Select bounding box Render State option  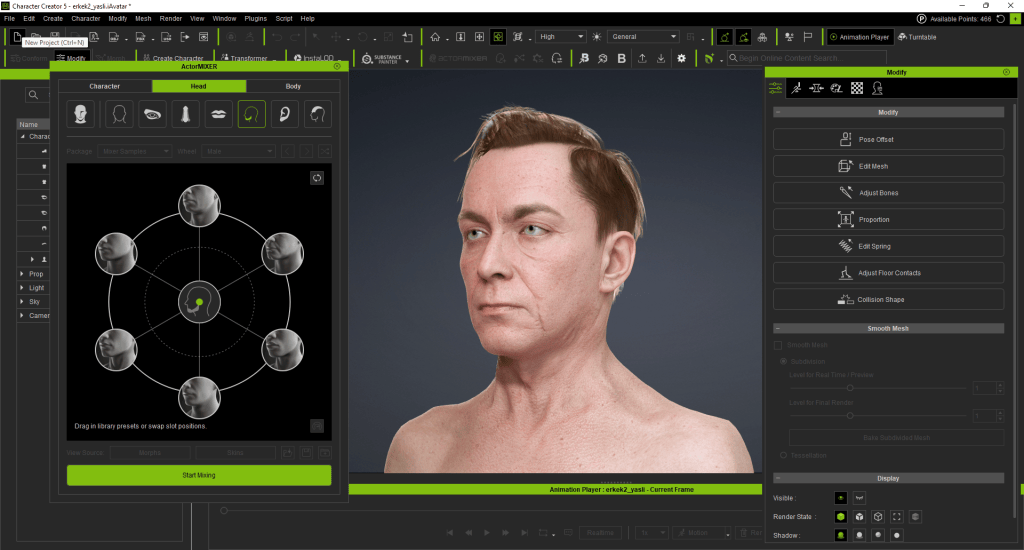[897, 517]
